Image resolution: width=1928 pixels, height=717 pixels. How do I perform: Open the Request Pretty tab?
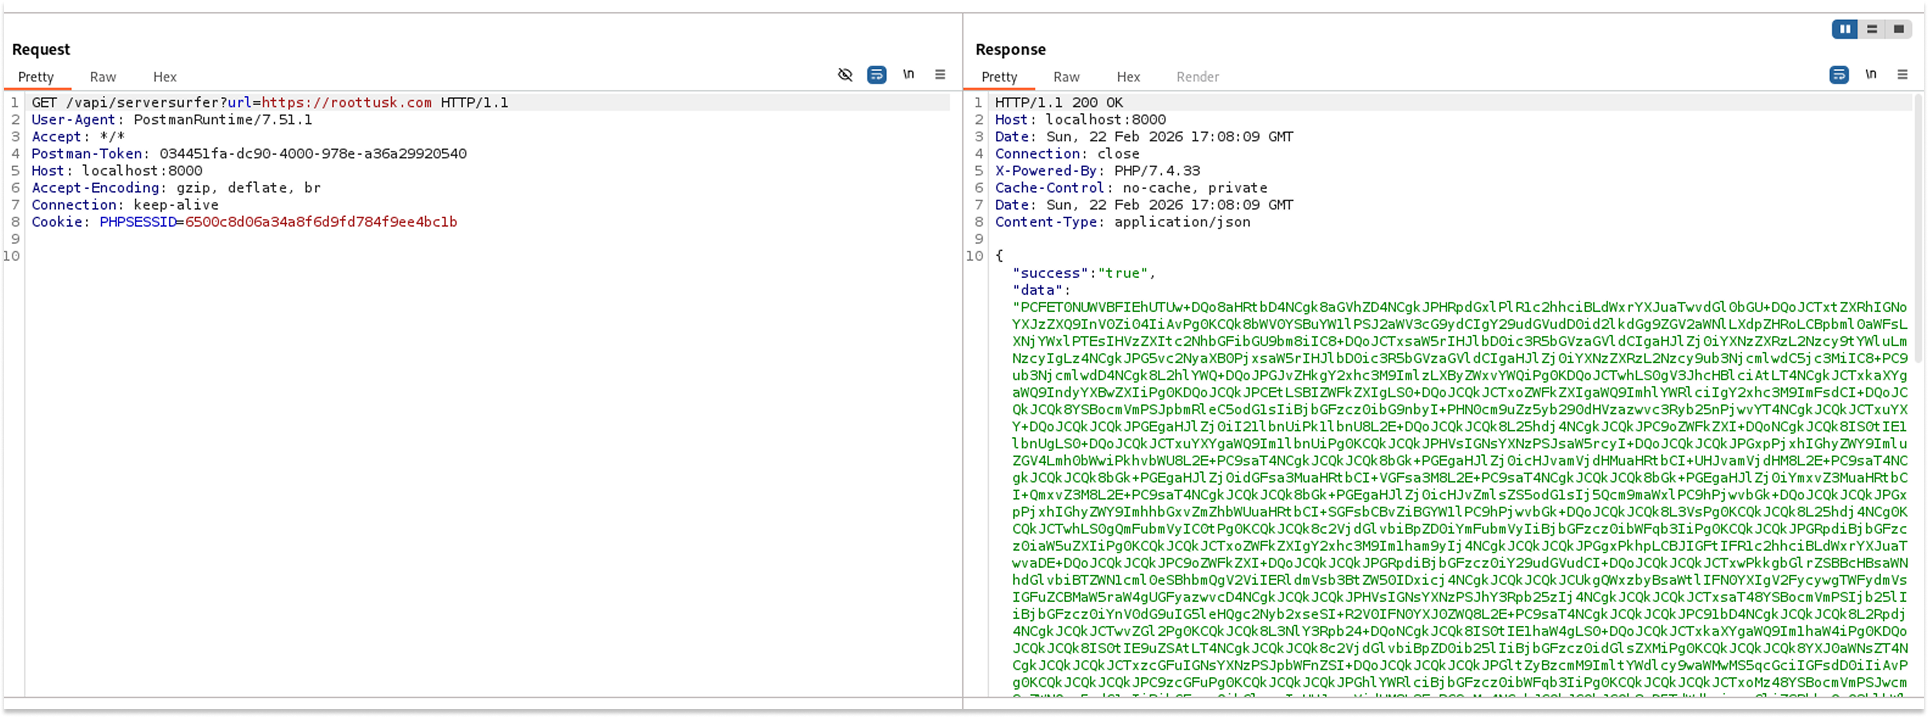pyautogui.click(x=36, y=77)
